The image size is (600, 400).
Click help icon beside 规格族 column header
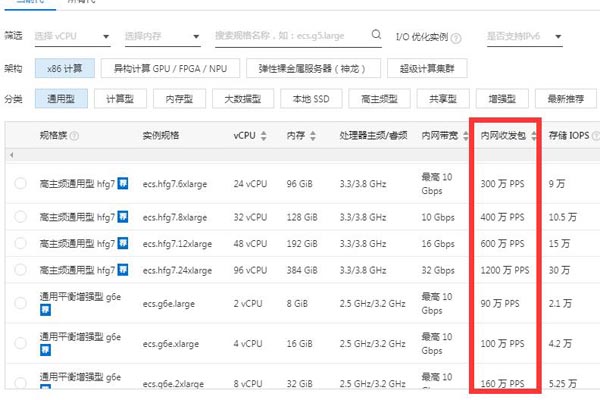point(74,135)
